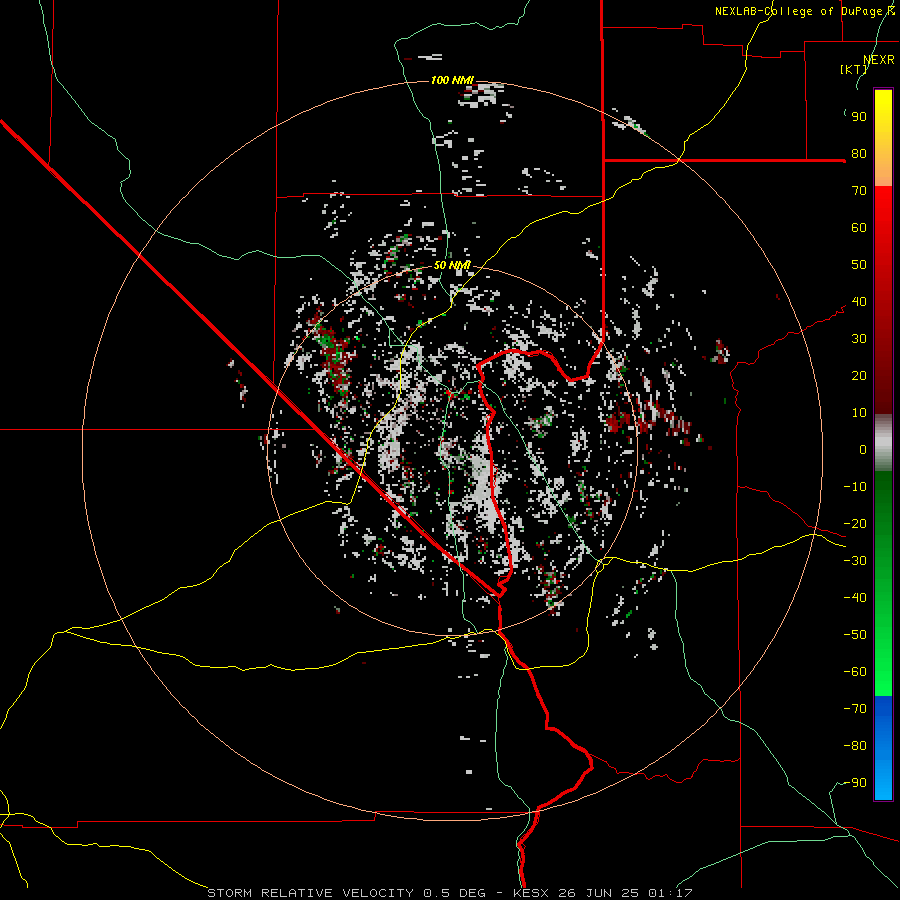Click the -60 value on velocity scale
Screen dimensions: 900x900
[x=855, y=672]
